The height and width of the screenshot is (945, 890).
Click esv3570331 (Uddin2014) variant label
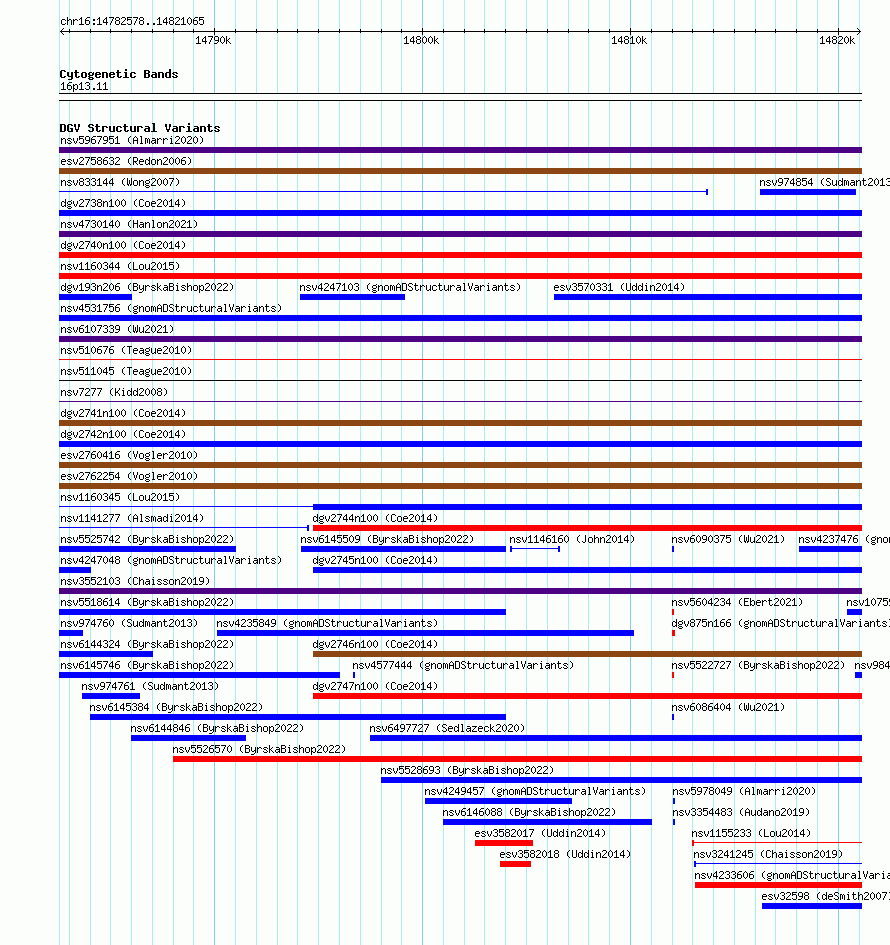(619, 287)
